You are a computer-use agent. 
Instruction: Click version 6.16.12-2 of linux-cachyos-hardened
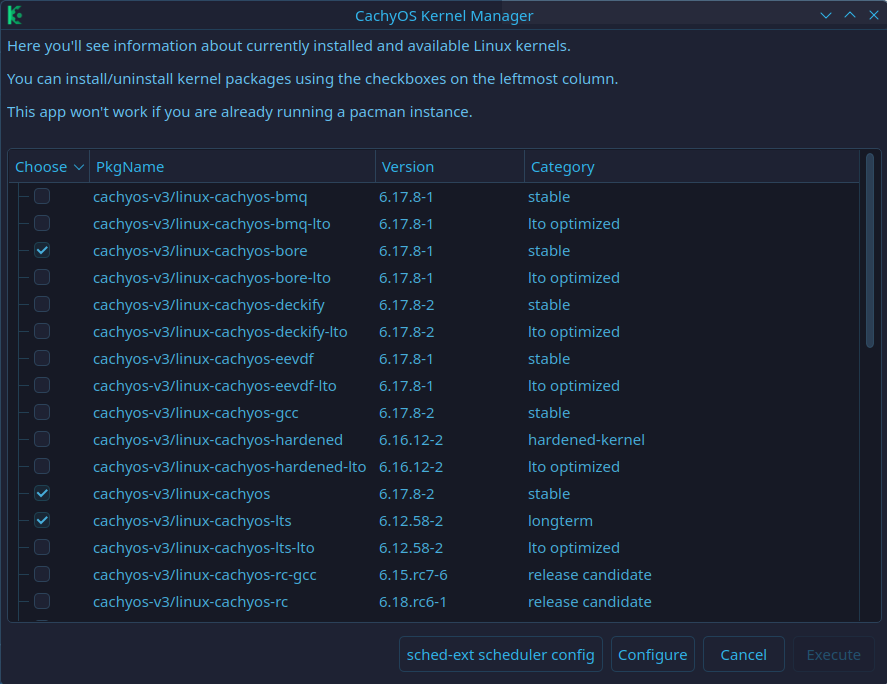[411, 440]
